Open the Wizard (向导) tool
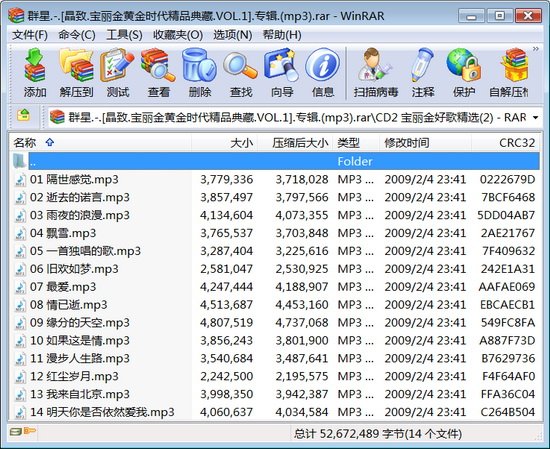The width and height of the screenshot is (550, 449). 282,73
